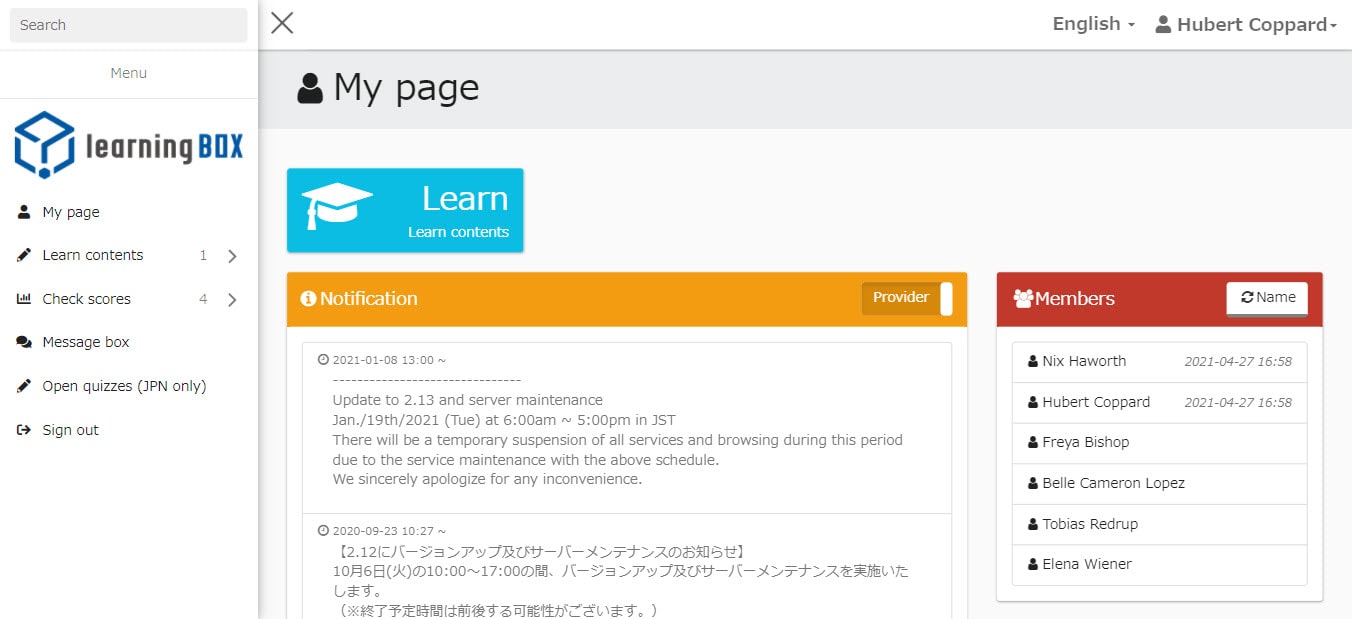Image resolution: width=1352 pixels, height=619 pixels.
Task: Click the Check scores chart icon
Action: tap(24, 299)
